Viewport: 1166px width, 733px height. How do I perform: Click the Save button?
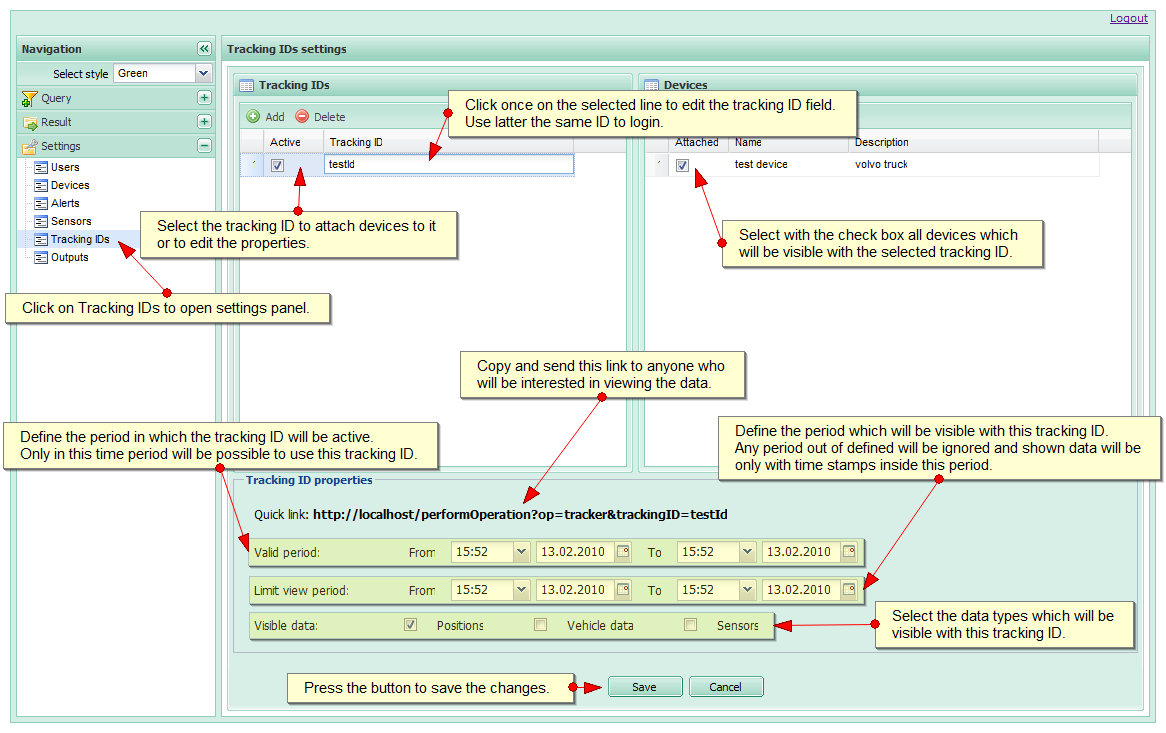645,687
